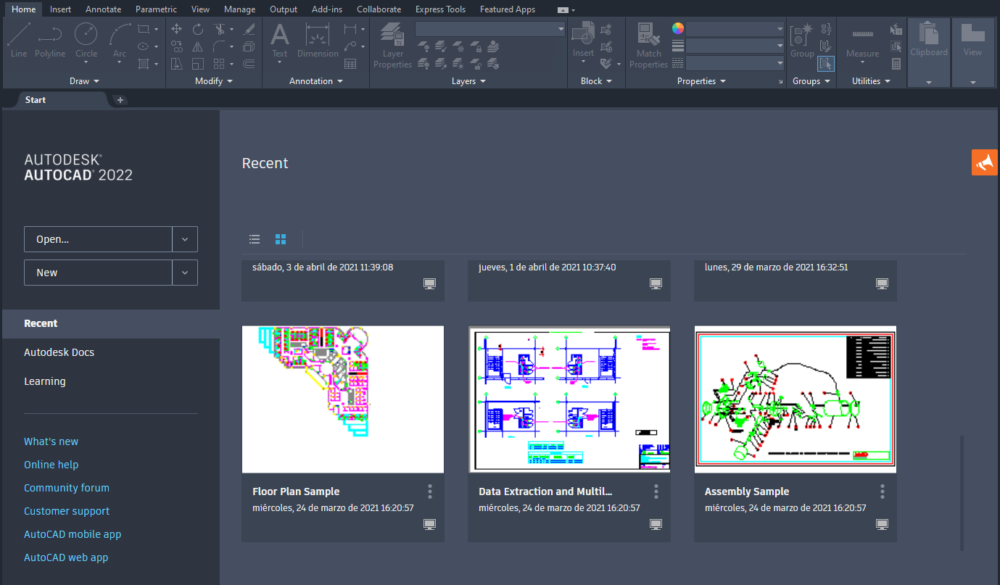Screen dimensions: 1000x585
Task: Click the Open button
Action: 98,239
